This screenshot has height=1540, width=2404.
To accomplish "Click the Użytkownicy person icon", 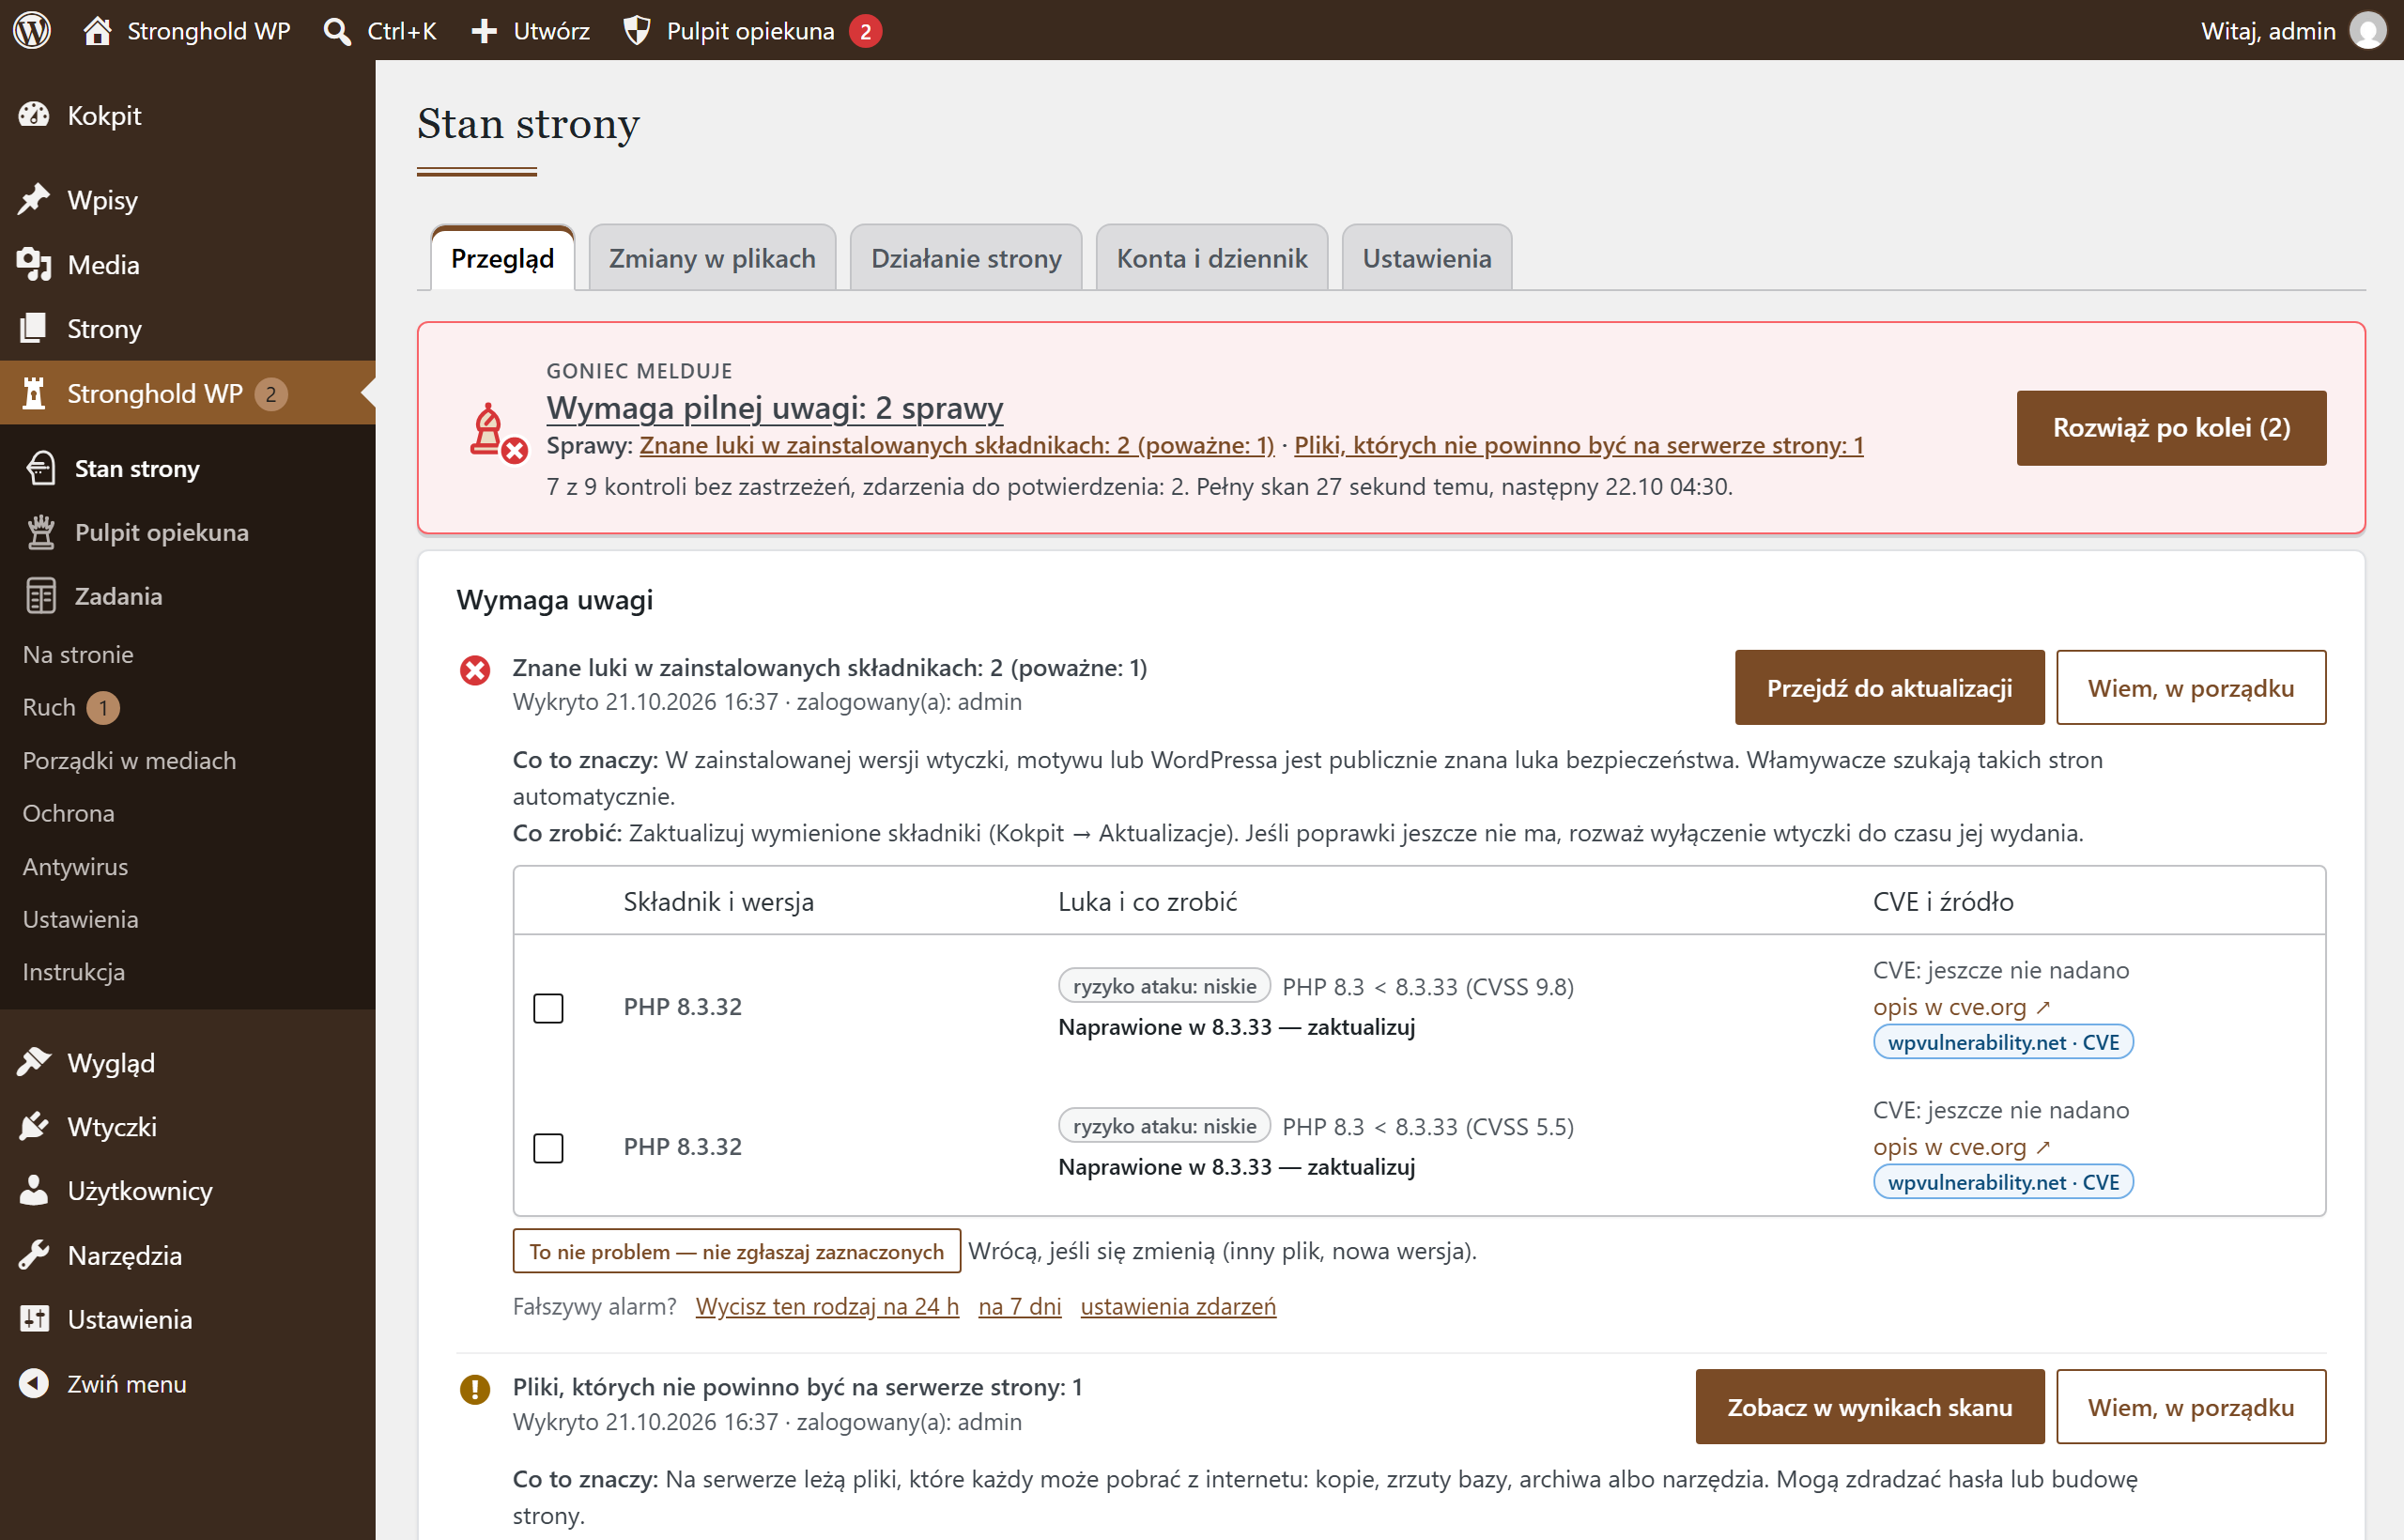I will pyautogui.click(x=34, y=1190).
